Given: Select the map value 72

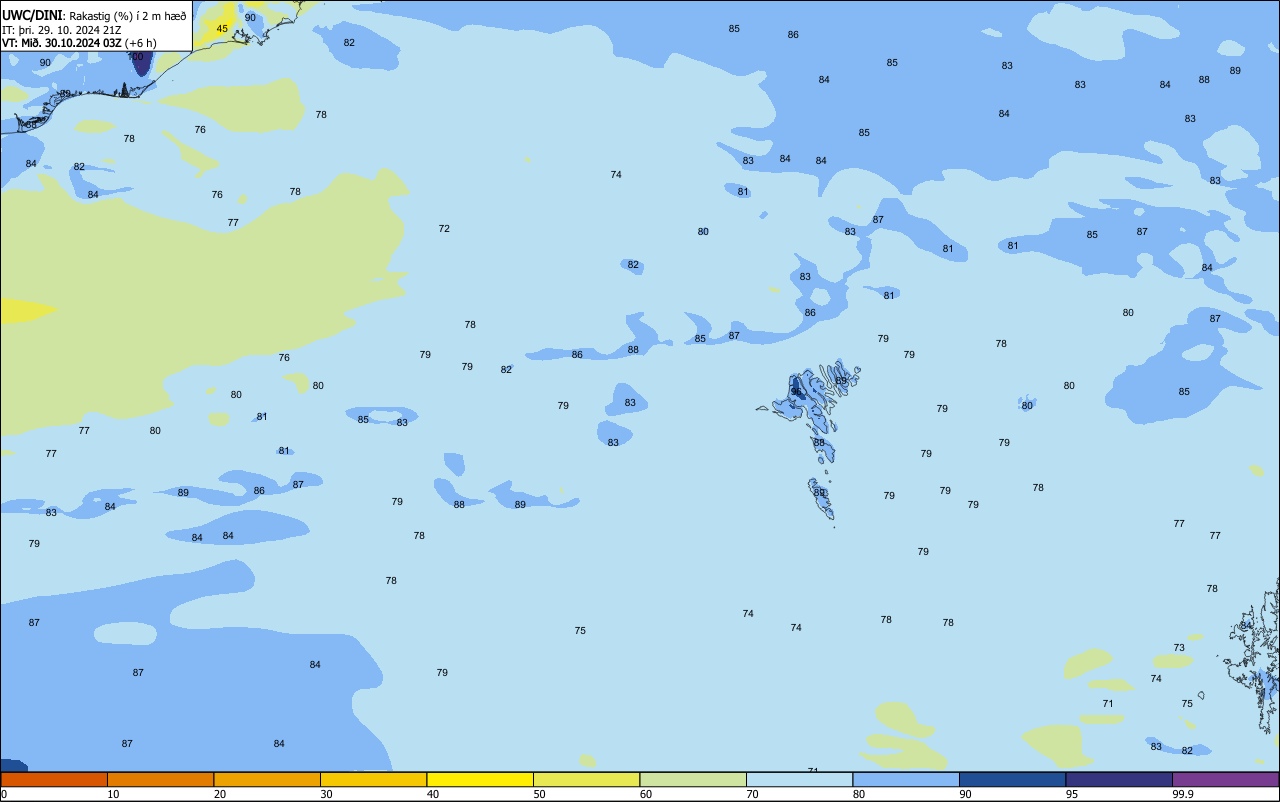Looking at the screenshot, I should (444, 229).
